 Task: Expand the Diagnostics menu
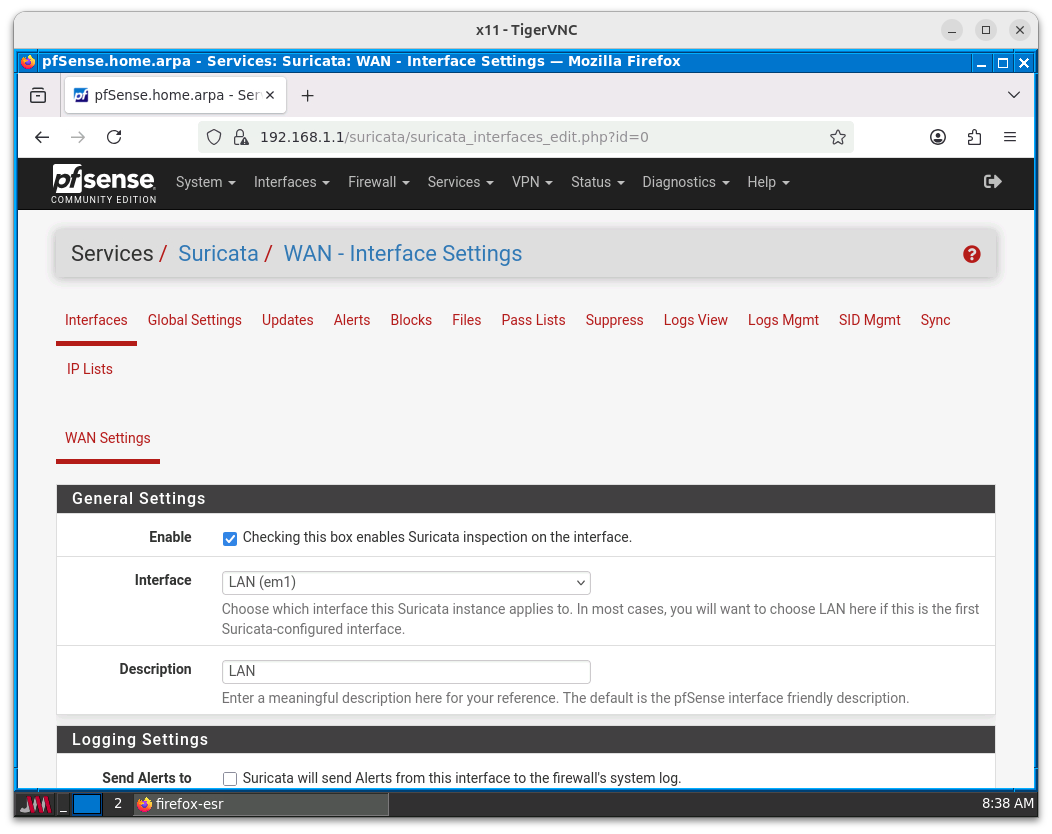(x=686, y=183)
